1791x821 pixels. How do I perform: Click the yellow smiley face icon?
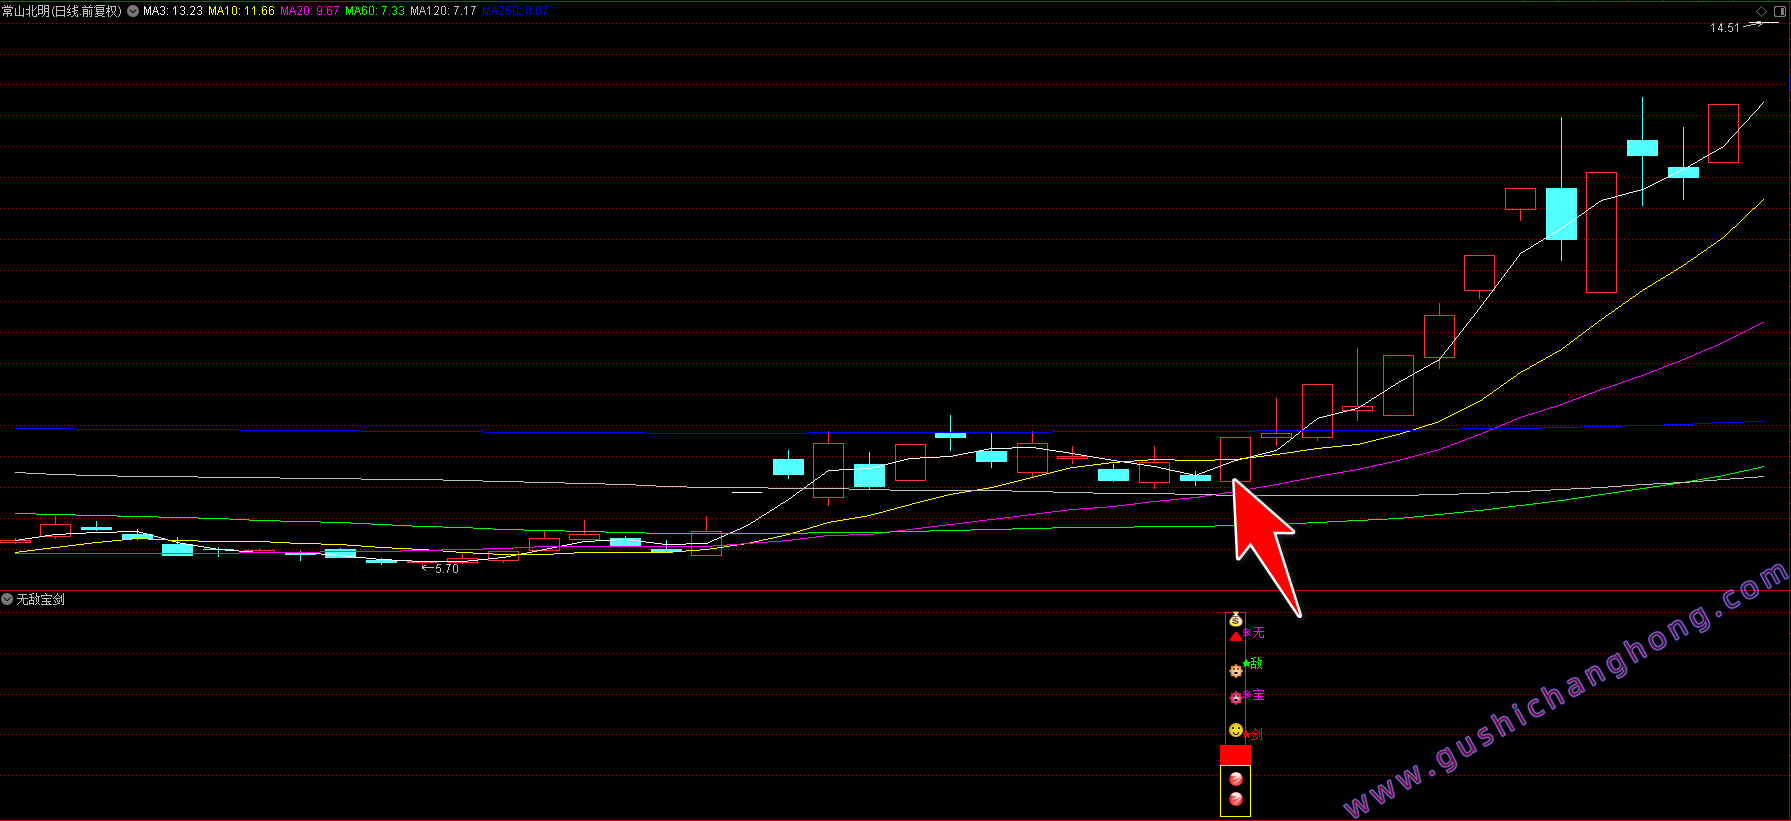coord(1236,730)
